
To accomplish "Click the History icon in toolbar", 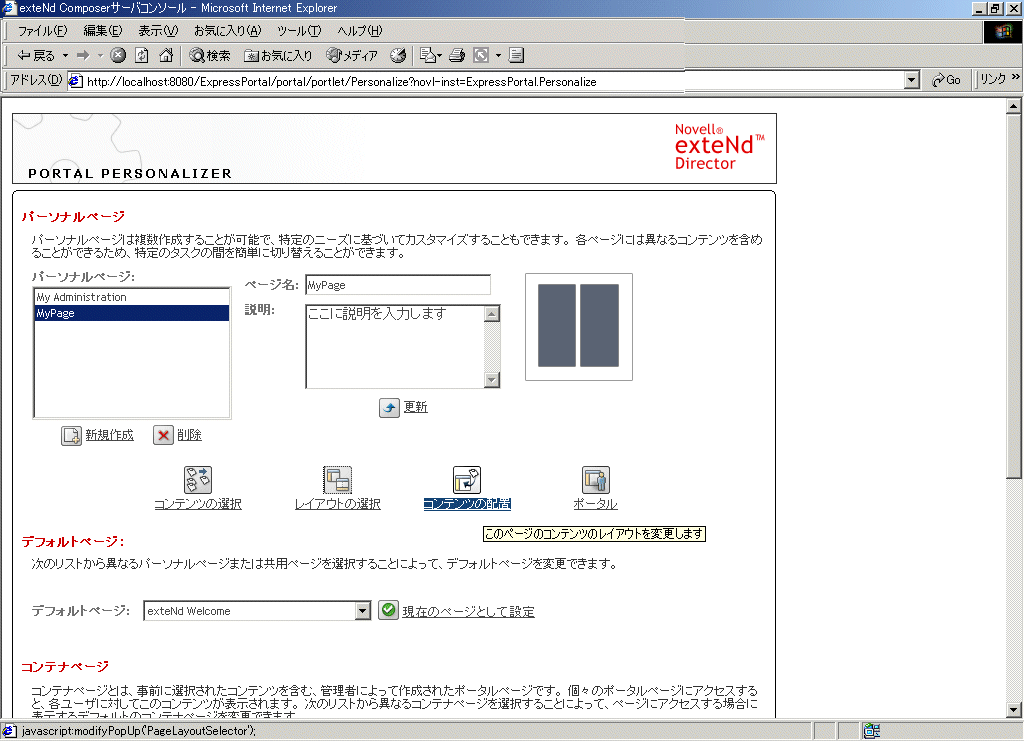I will coord(398,55).
